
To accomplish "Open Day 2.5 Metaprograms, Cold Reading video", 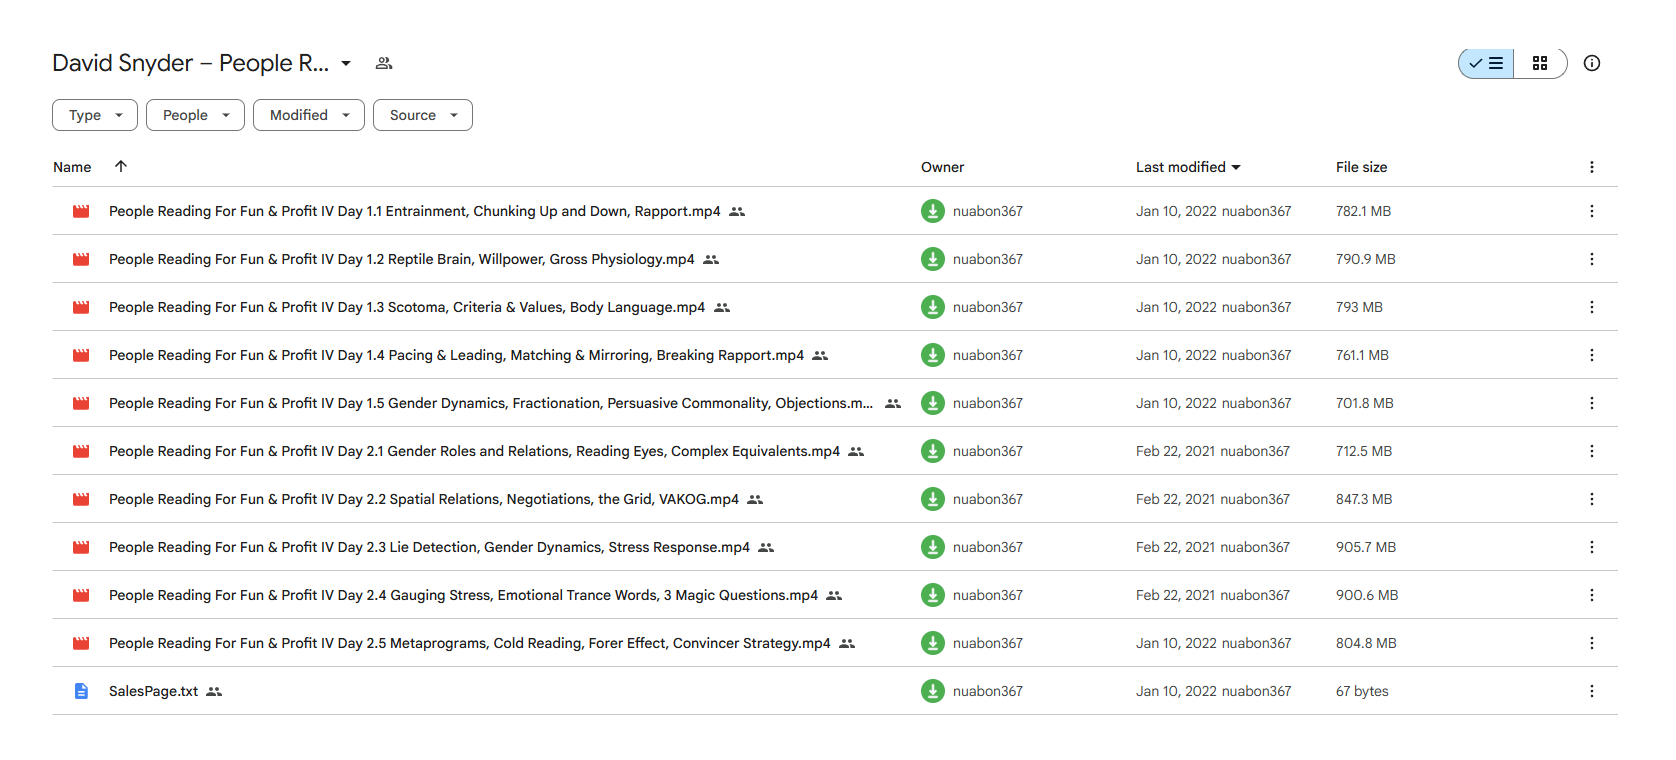I will pyautogui.click(x=469, y=643).
